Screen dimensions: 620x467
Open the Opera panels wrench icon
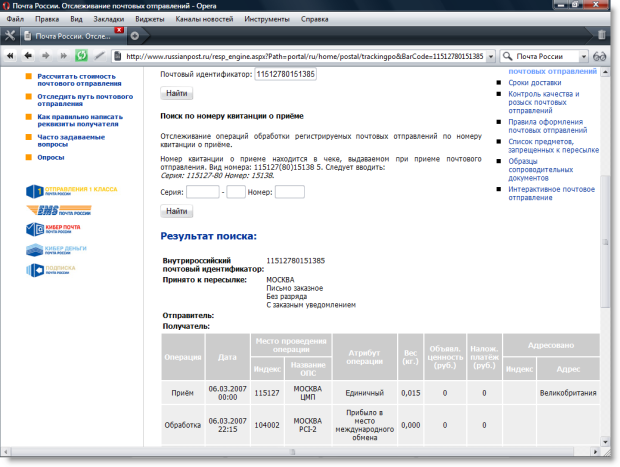pyautogui.click(x=10, y=36)
